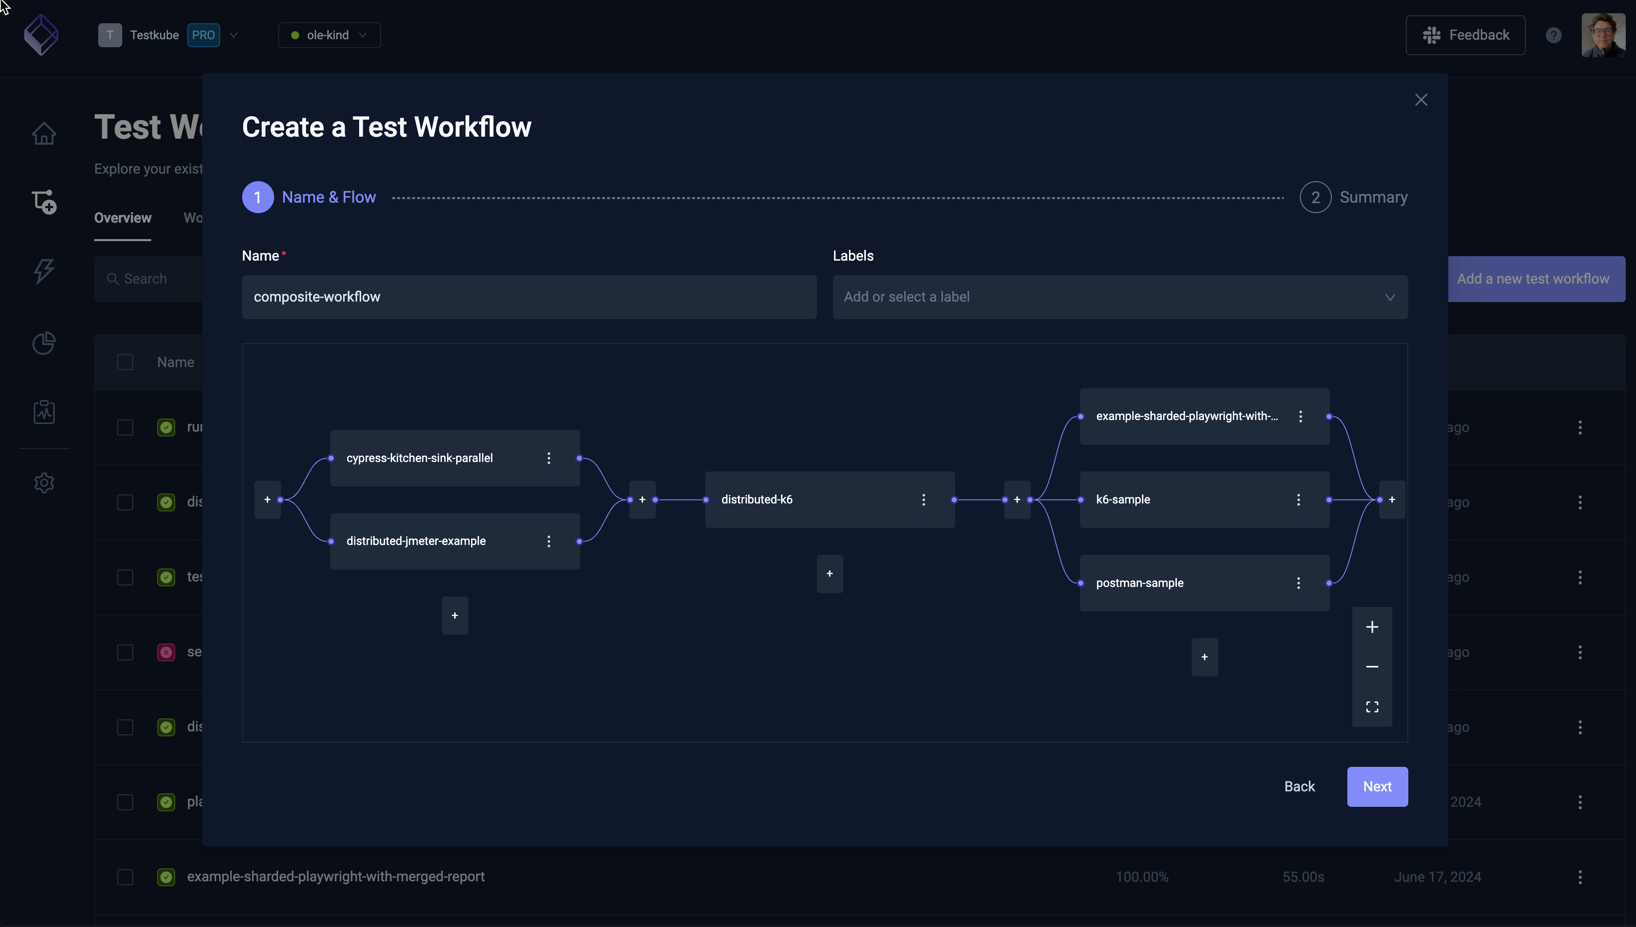Open the Insights pie chart sidebar icon

tap(44, 343)
